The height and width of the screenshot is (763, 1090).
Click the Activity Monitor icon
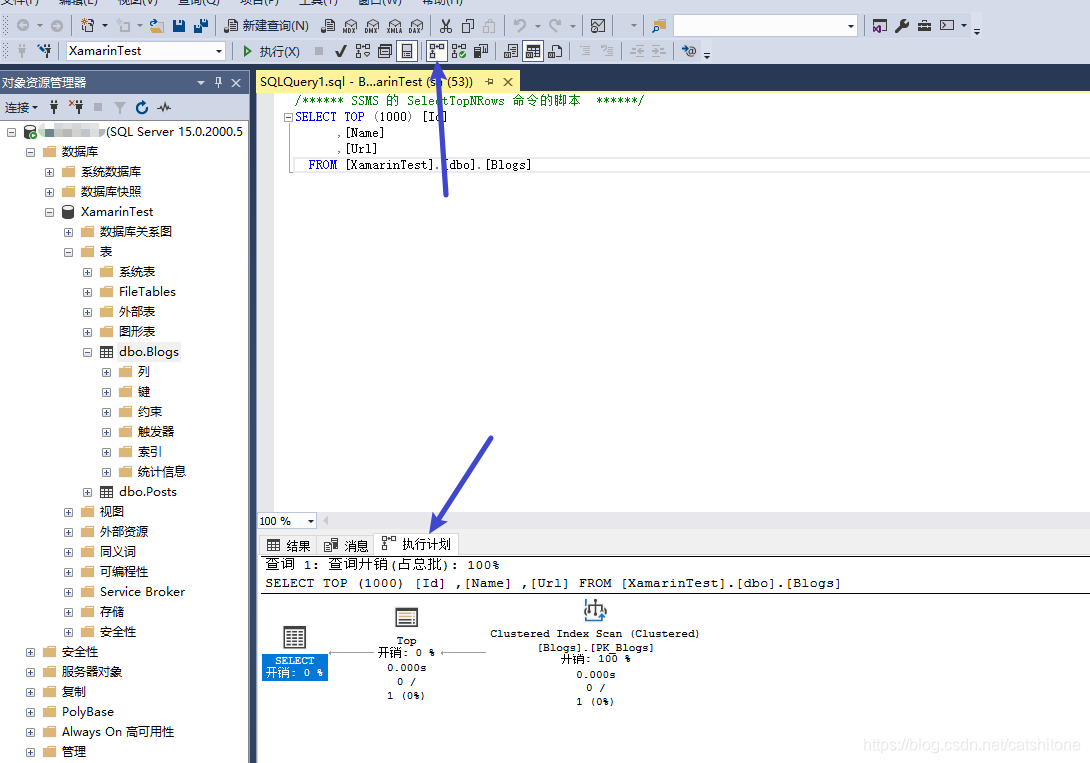coord(597,26)
